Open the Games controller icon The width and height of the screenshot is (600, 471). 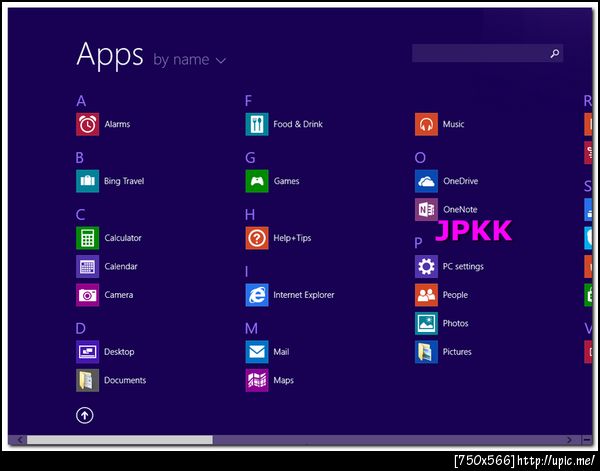click(x=257, y=181)
